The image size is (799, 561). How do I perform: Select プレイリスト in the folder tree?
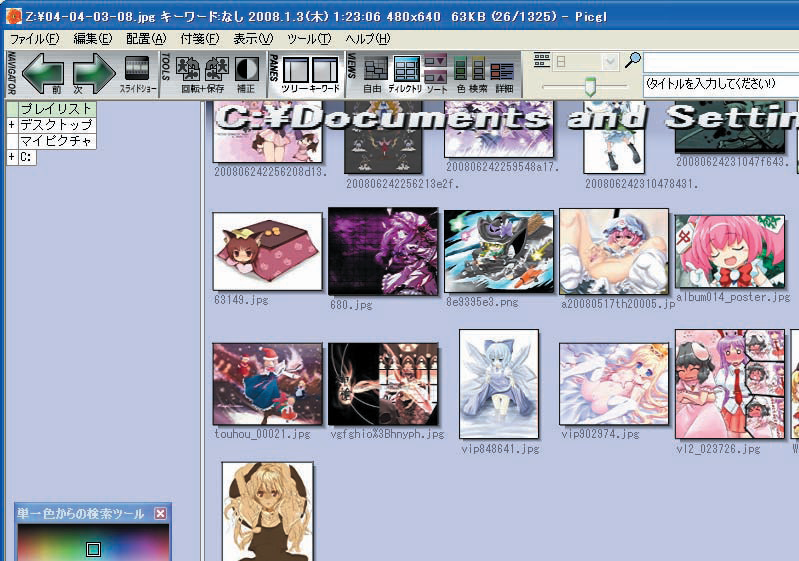click(57, 109)
